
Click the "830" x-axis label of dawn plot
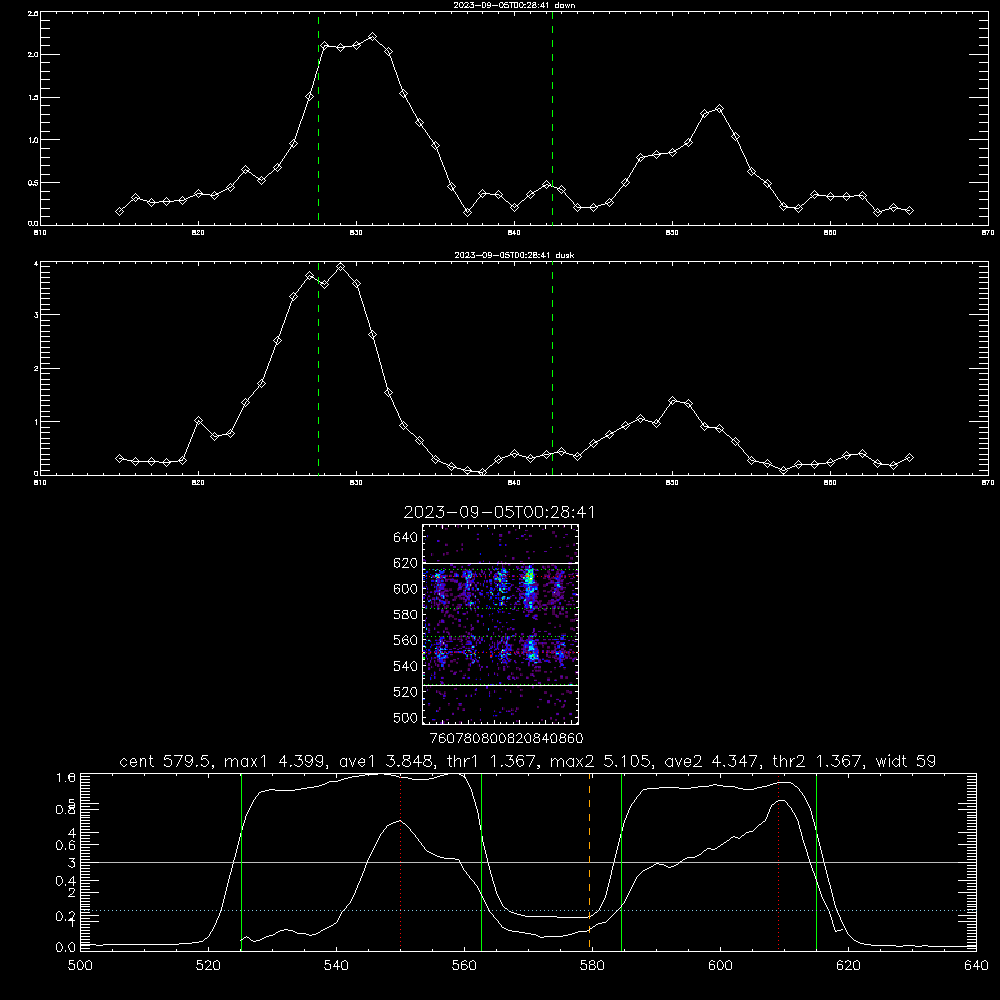tap(356, 233)
